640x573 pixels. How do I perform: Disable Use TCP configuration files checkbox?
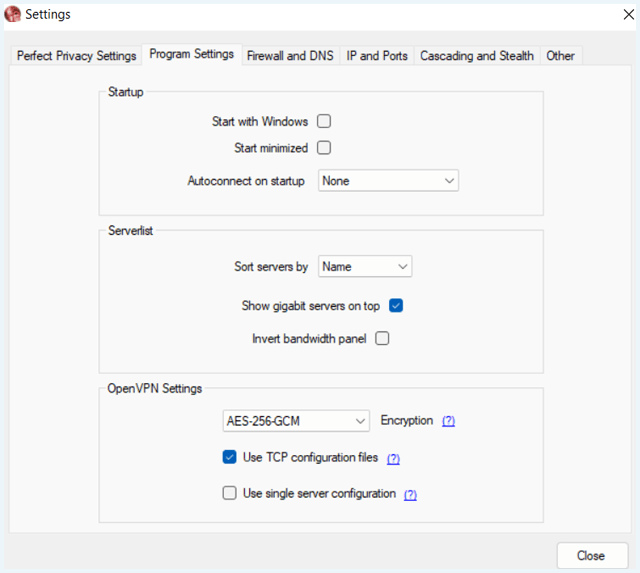coord(229,457)
